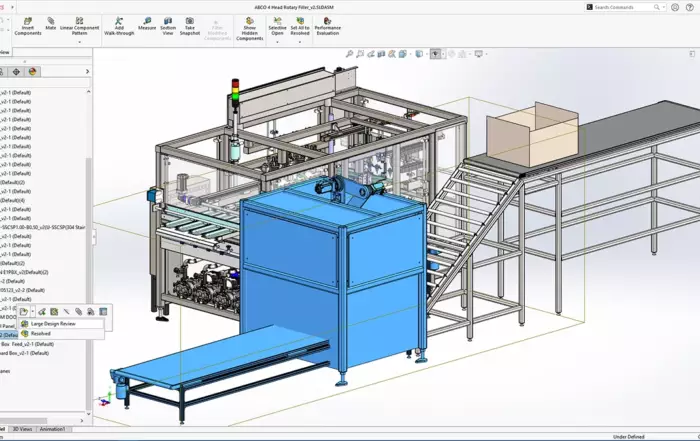700x441 pixels.
Task: Click the horizontal scroll right arrow
Action: point(82,420)
